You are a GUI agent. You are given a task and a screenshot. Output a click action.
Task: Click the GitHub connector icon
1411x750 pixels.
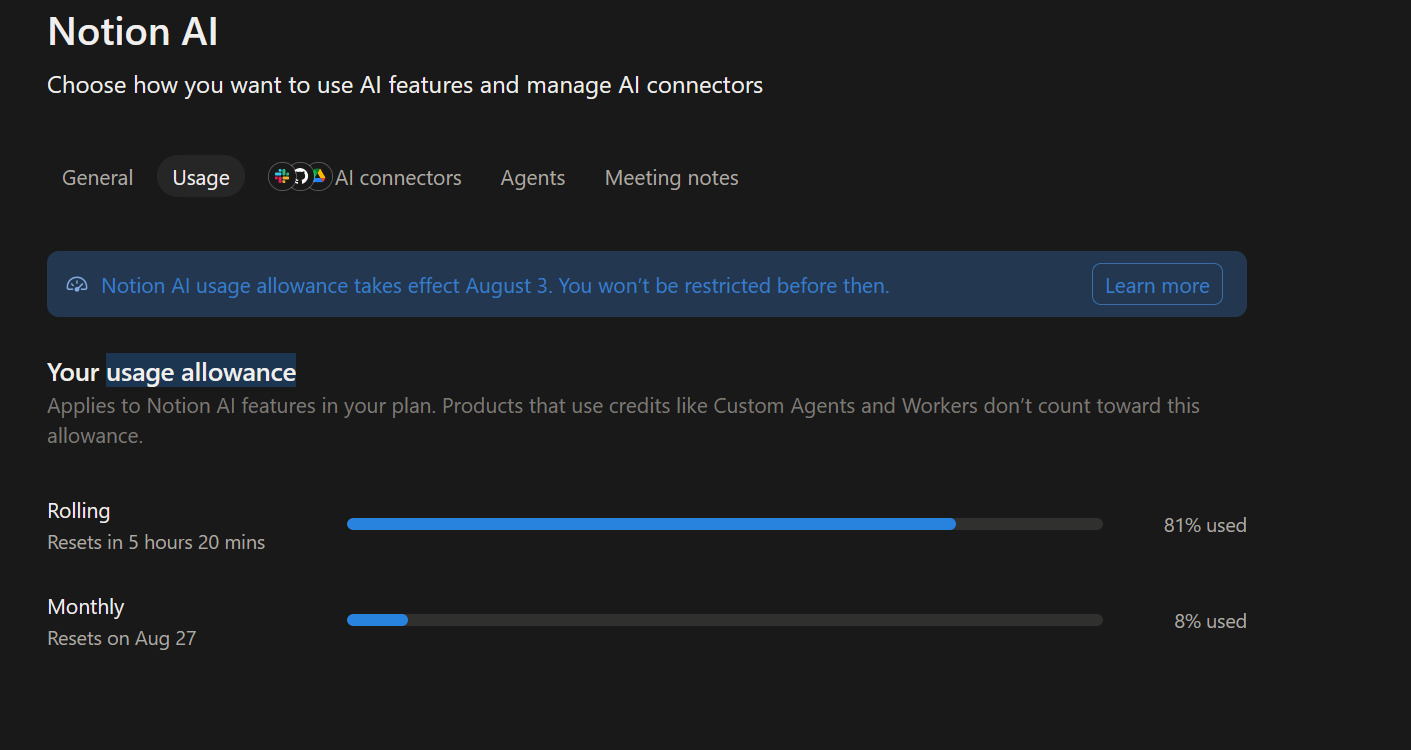pos(300,177)
